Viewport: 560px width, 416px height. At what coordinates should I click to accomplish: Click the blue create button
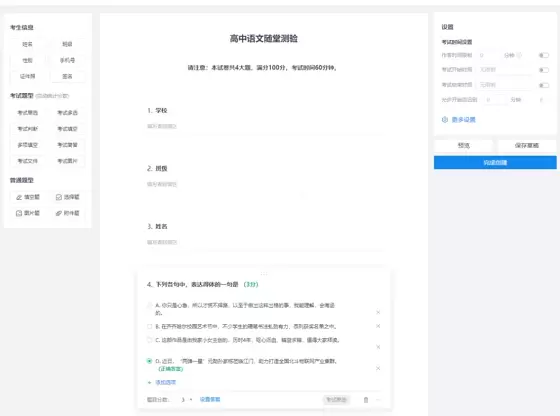tap(495, 162)
